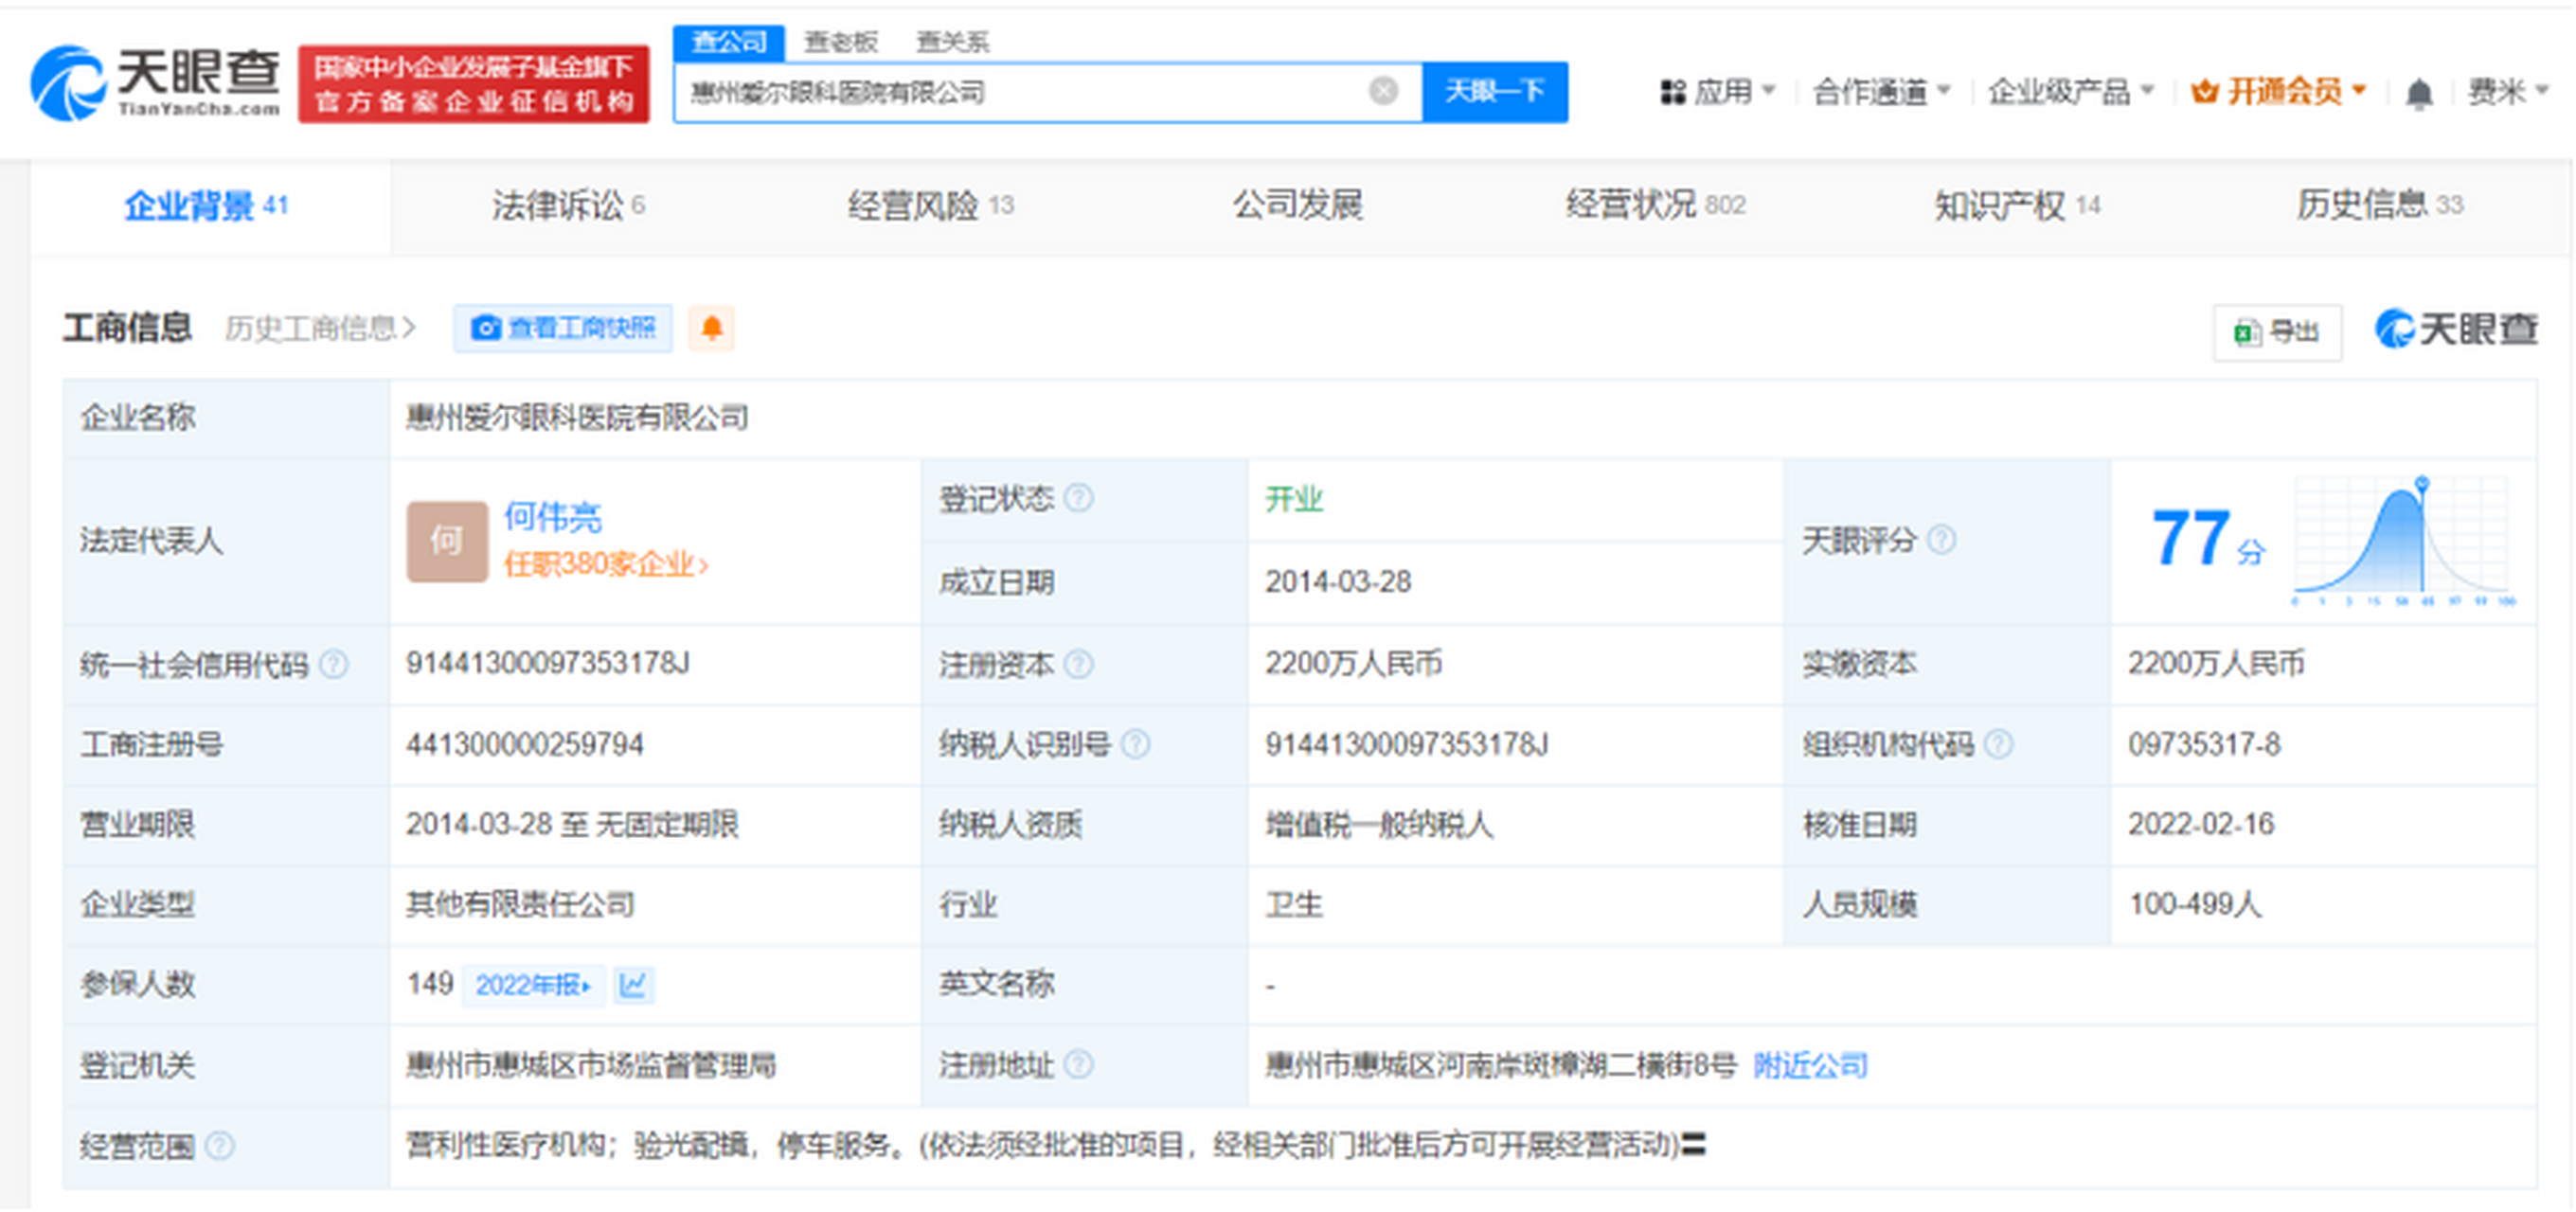The width and height of the screenshot is (2576, 1212).
Task: Switch to the 历史信息 tab
Action: [x=2379, y=205]
